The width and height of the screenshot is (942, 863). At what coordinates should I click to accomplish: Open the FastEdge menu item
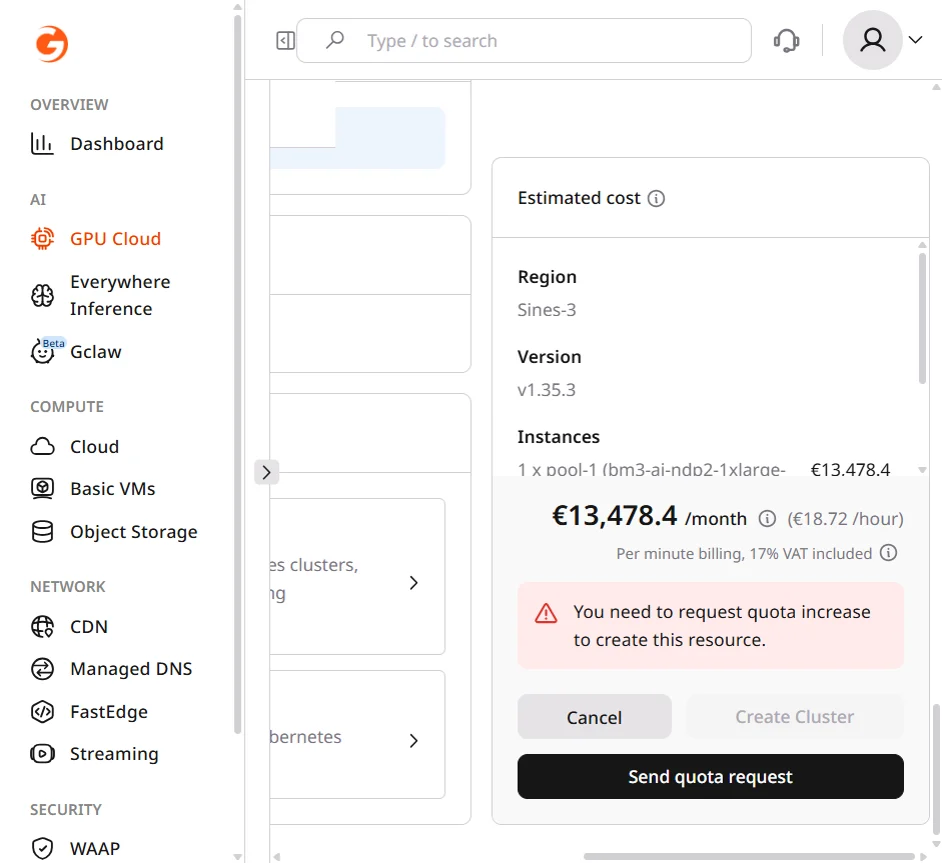tap(109, 712)
